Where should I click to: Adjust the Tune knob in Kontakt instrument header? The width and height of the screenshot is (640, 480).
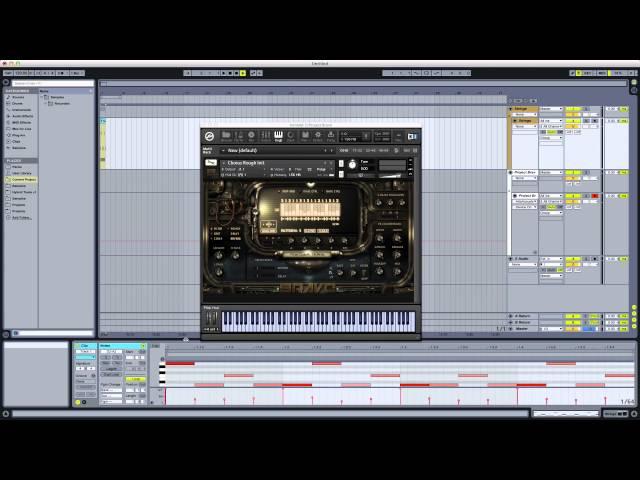(352, 165)
